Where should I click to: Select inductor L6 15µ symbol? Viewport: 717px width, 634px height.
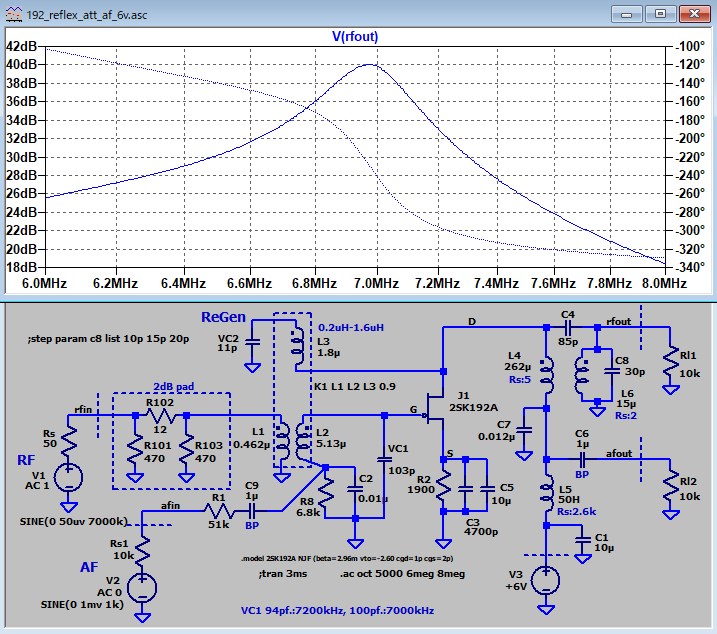click(582, 375)
